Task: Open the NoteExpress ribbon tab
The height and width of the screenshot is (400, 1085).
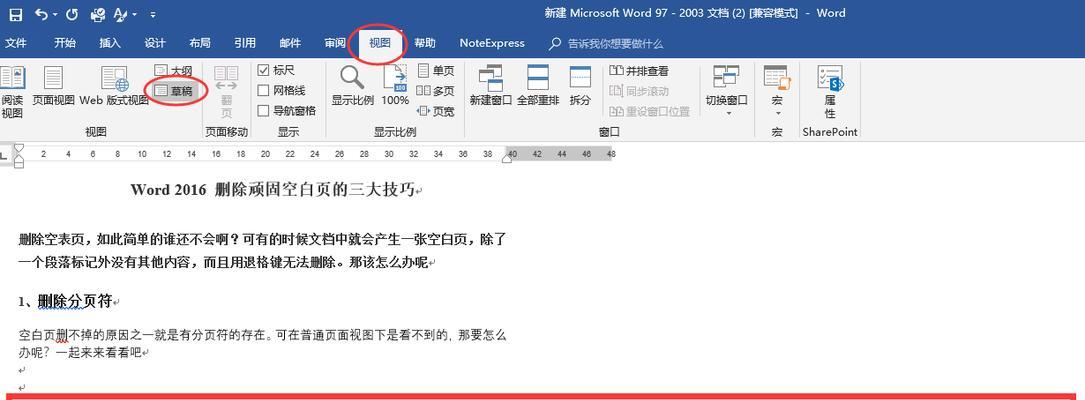Action: (492, 43)
